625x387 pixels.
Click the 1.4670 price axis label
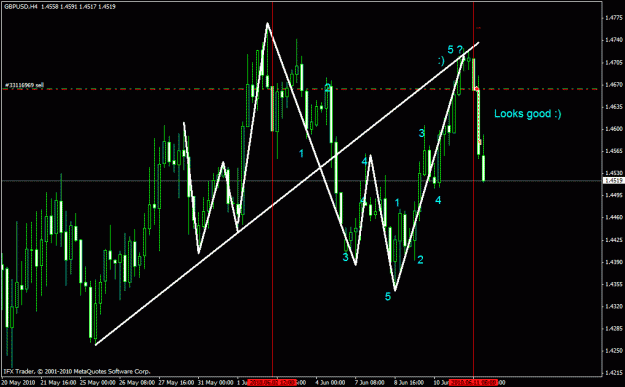[614, 84]
